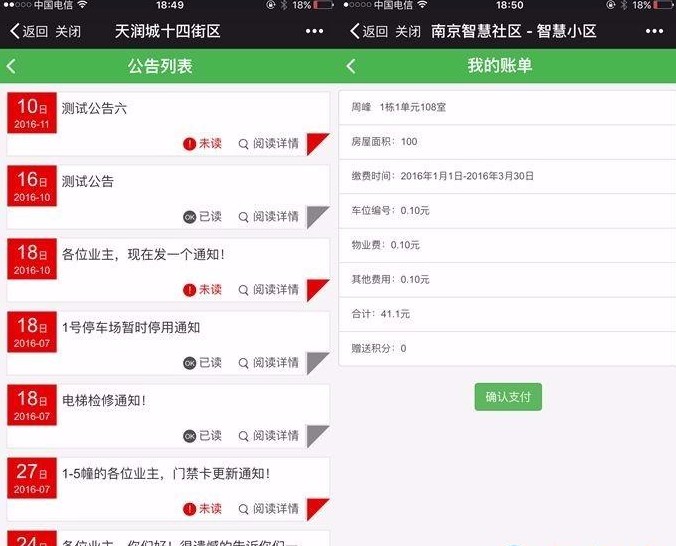Tap OK read icon on 测试公告

point(190,217)
